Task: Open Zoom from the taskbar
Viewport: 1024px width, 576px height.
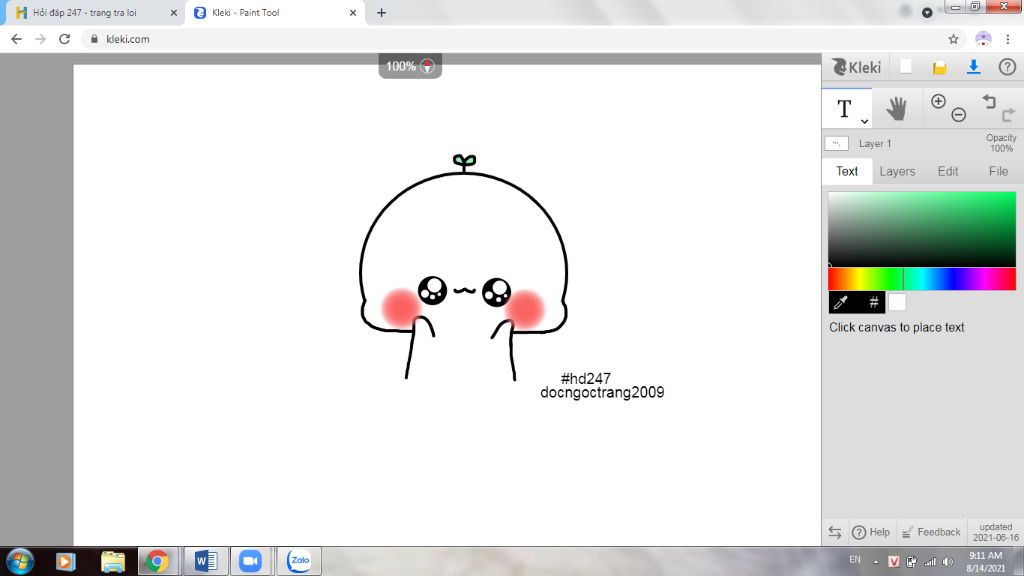Action: [x=250, y=561]
